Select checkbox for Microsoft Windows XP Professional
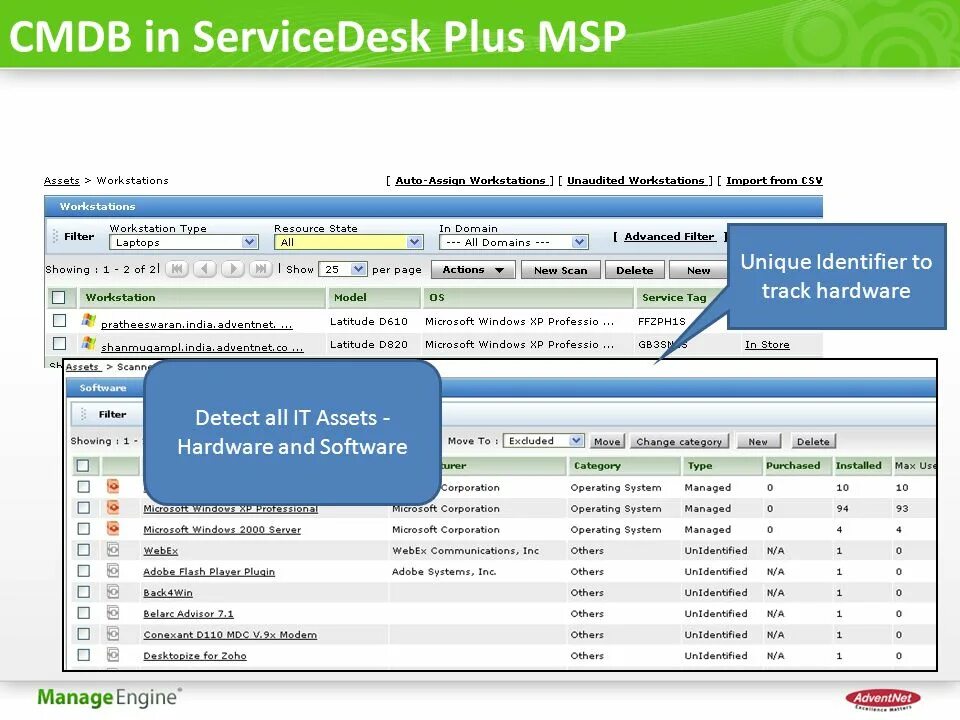Image resolution: width=960 pixels, height=720 pixels. (83, 508)
